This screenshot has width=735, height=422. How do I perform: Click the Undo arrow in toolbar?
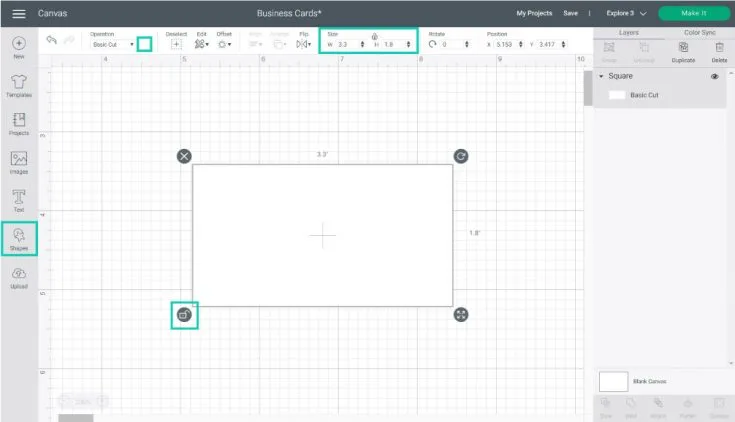pyautogui.click(x=51, y=40)
